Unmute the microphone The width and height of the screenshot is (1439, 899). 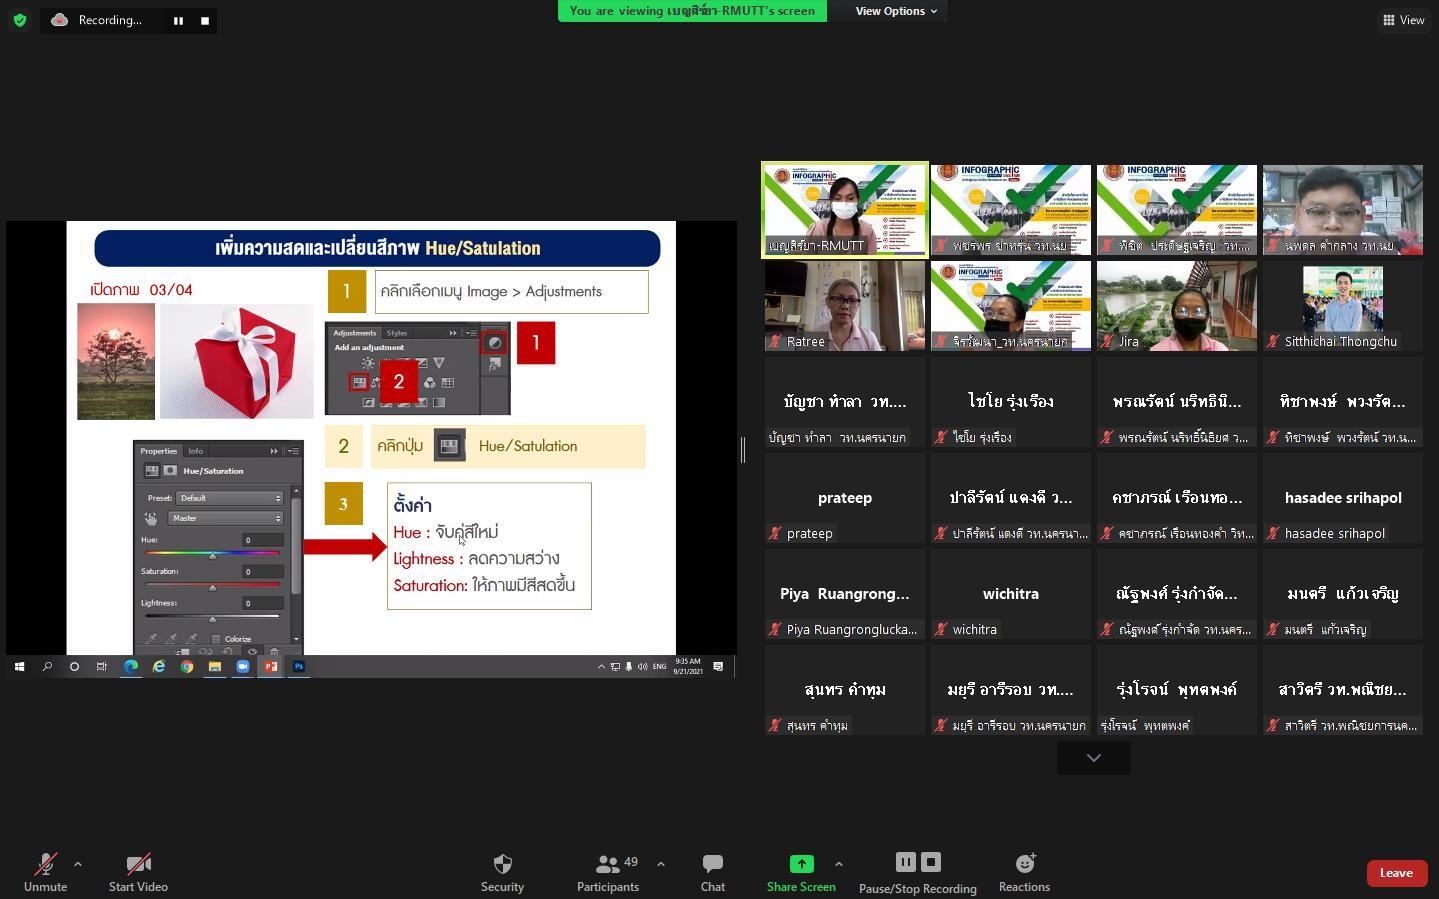pyautogui.click(x=45, y=872)
